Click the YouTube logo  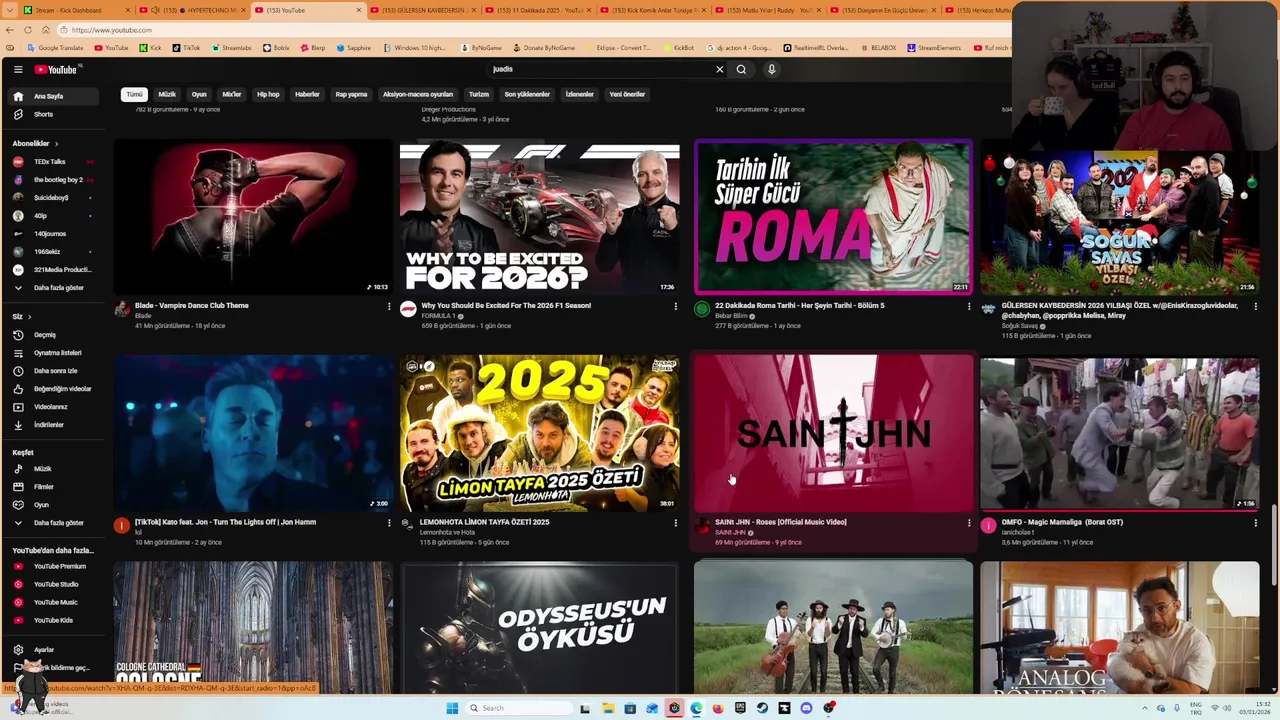tap(55, 69)
